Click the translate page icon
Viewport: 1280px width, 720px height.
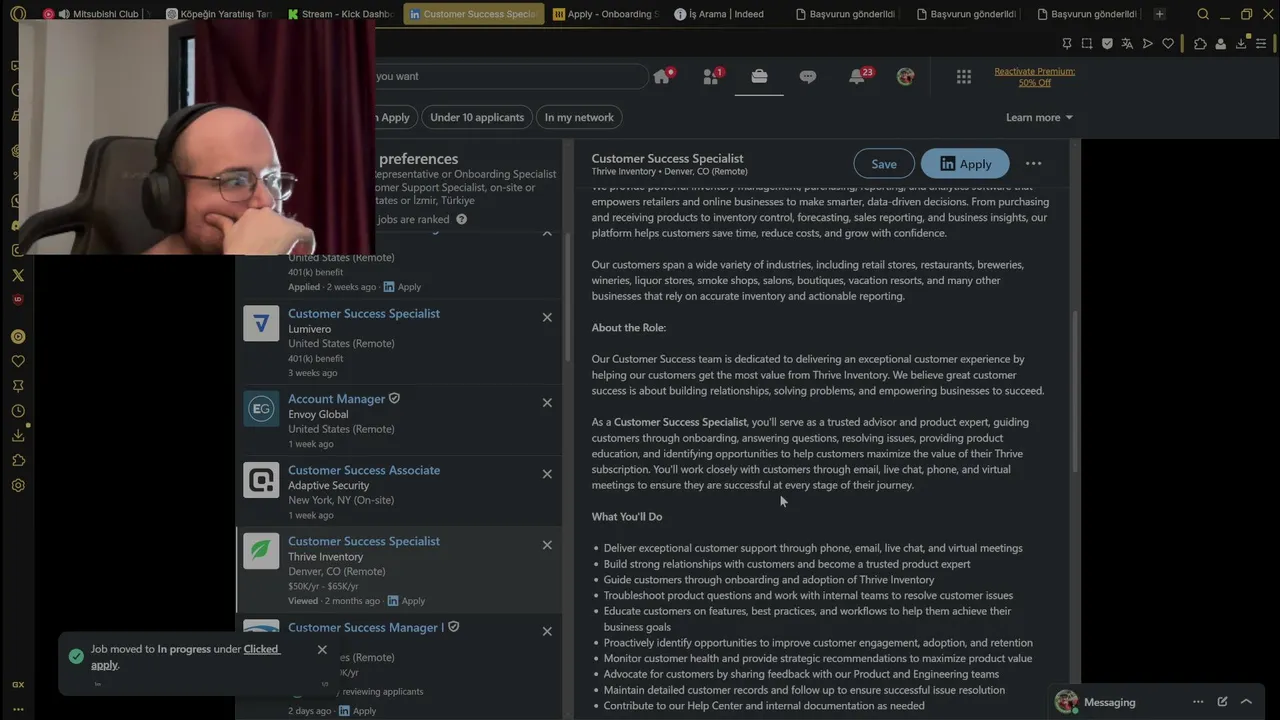point(1127,44)
